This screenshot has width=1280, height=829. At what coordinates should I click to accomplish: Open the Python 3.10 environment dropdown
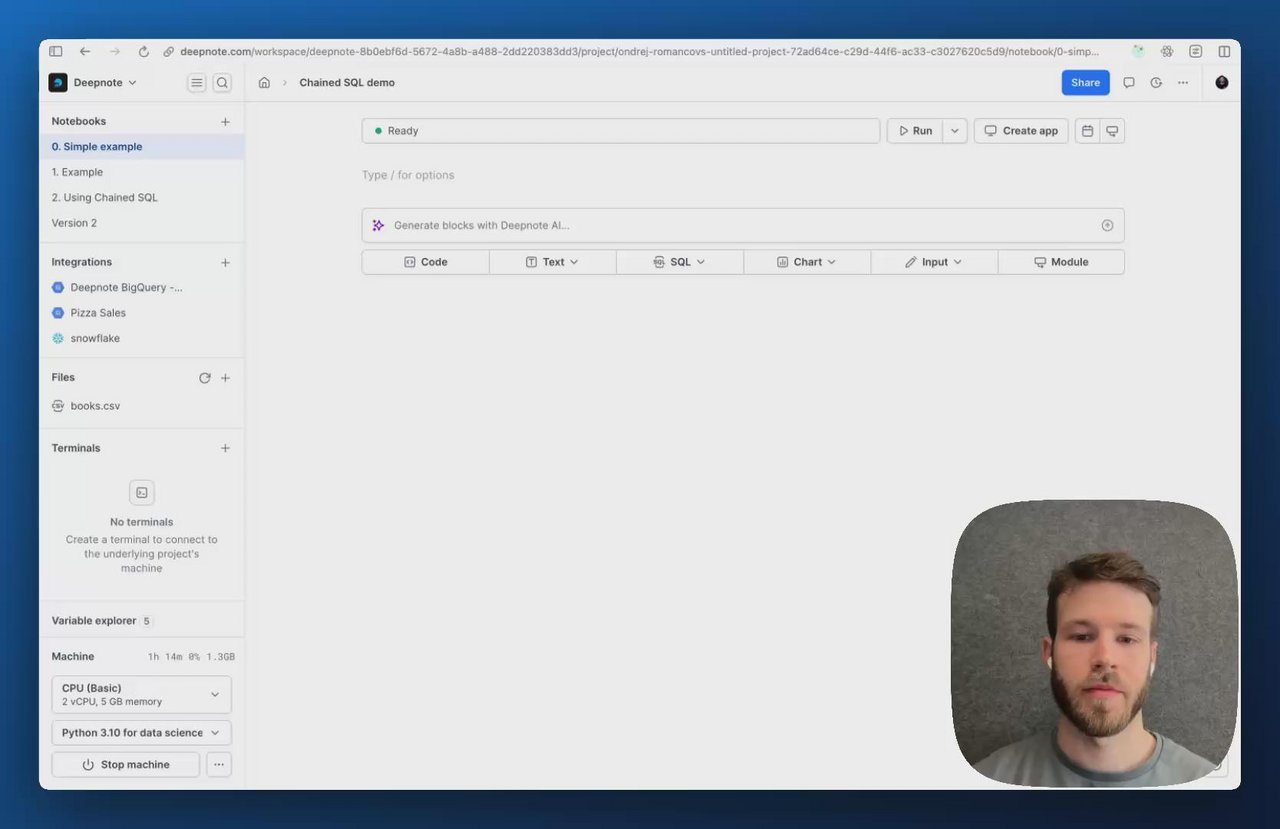pos(141,733)
